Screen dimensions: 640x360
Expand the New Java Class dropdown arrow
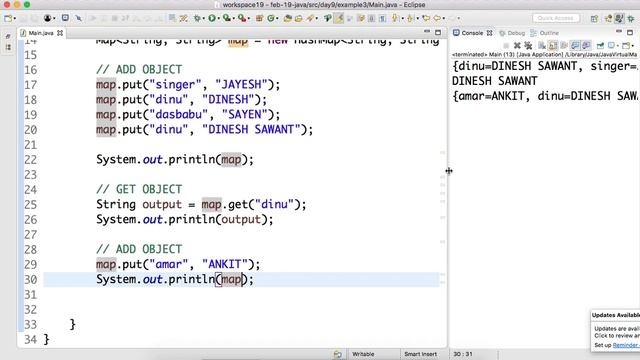click(x=277, y=18)
